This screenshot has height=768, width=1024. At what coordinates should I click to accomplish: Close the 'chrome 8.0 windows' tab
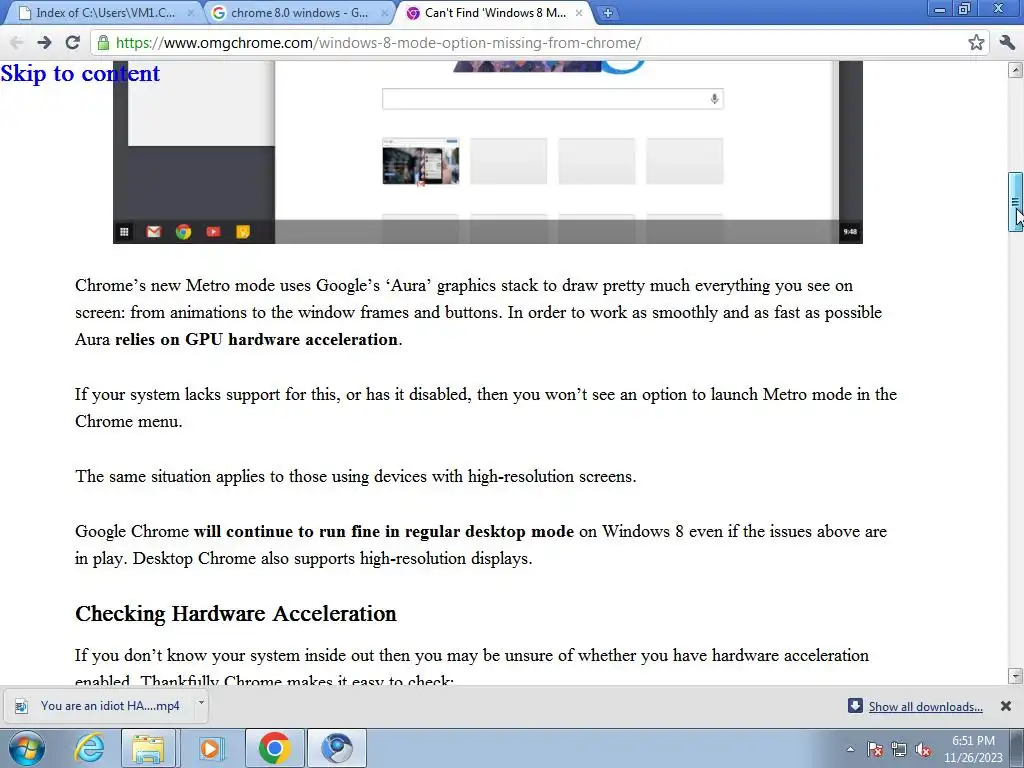tap(385, 13)
